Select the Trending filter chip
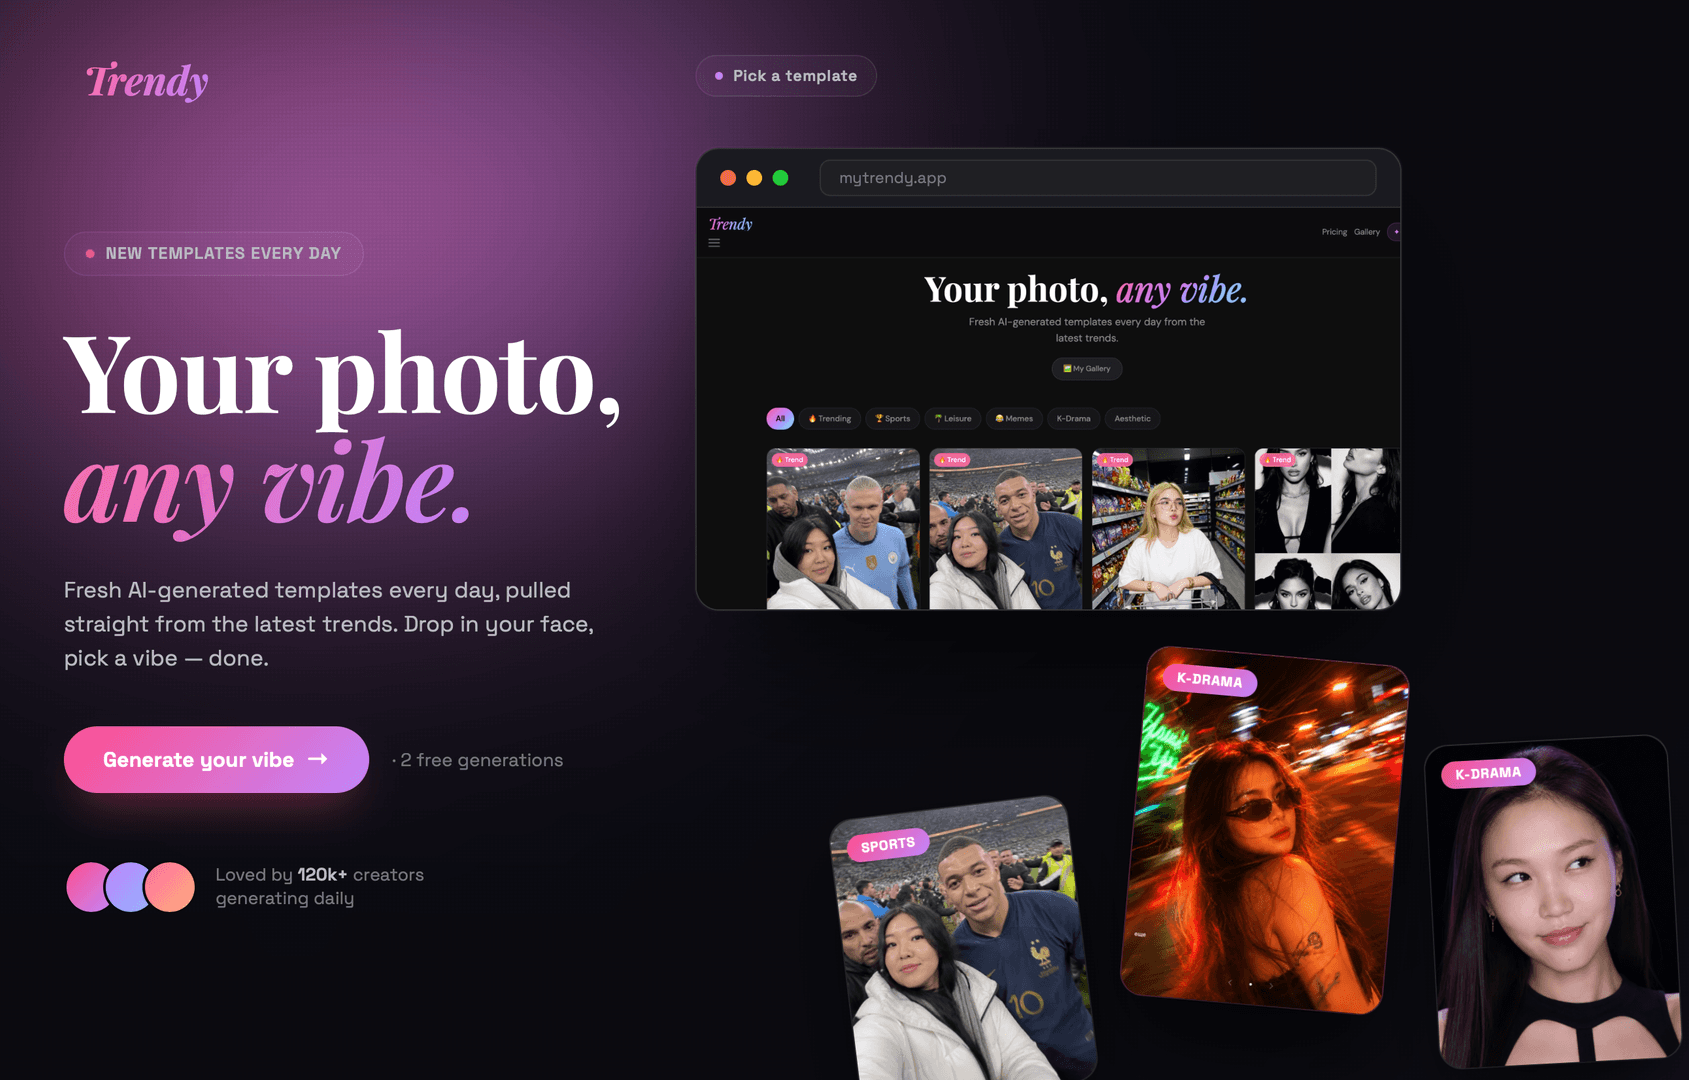1689x1080 pixels. click(x=830, y=419)
